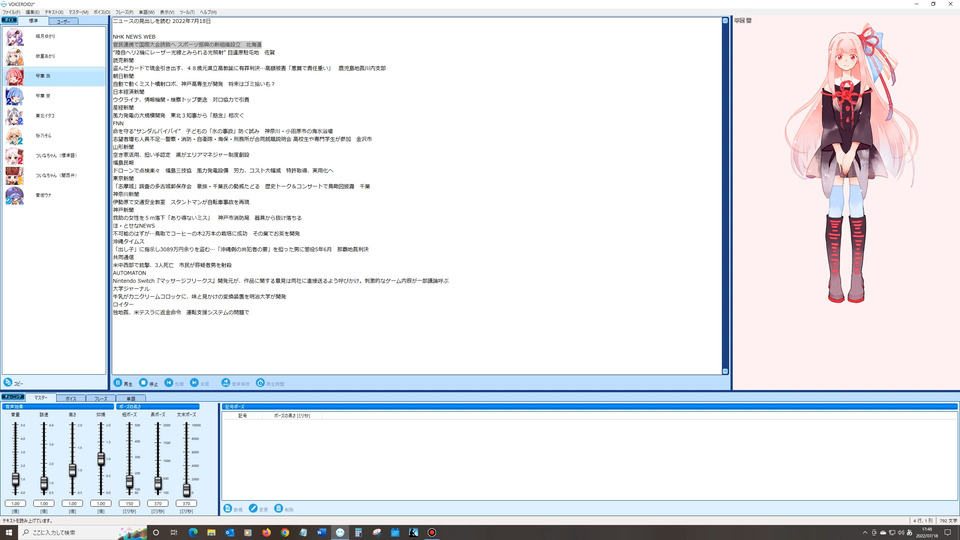Viewport: 960px width, 540px height.
Task: Open Microsoft Edge from the taskbar
Action: pos(193,533)
